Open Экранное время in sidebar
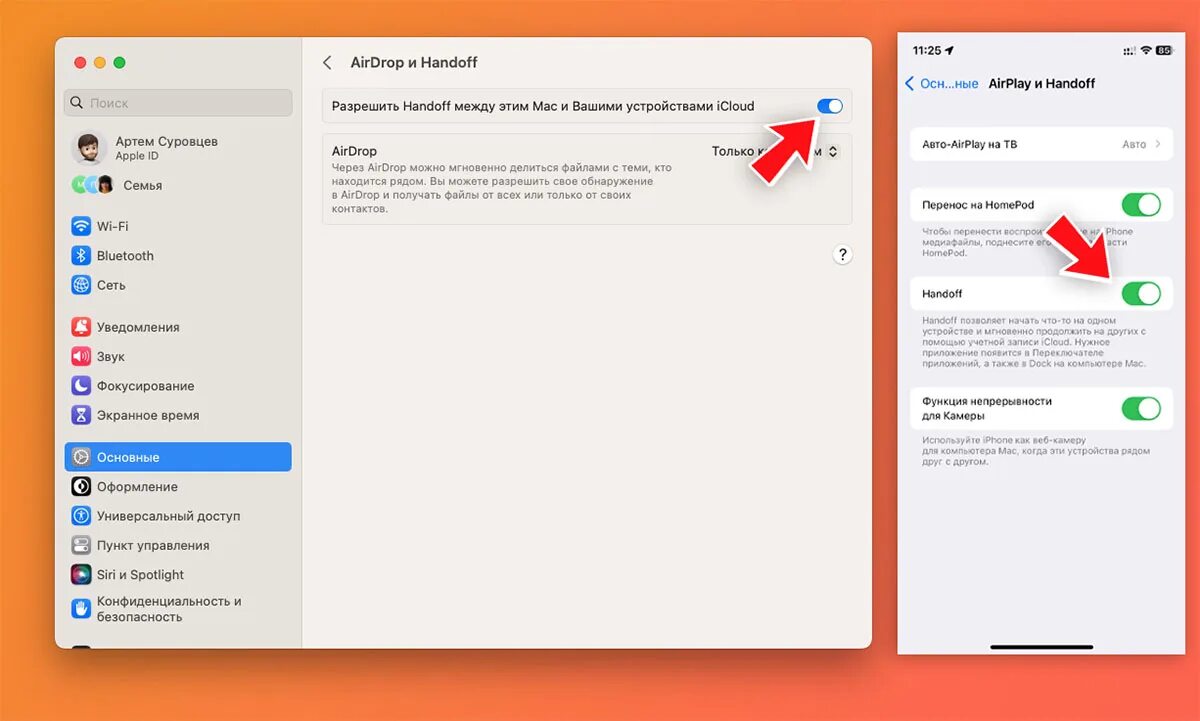The height and width of the screenshot is (721, 1200). click(178, 415)
